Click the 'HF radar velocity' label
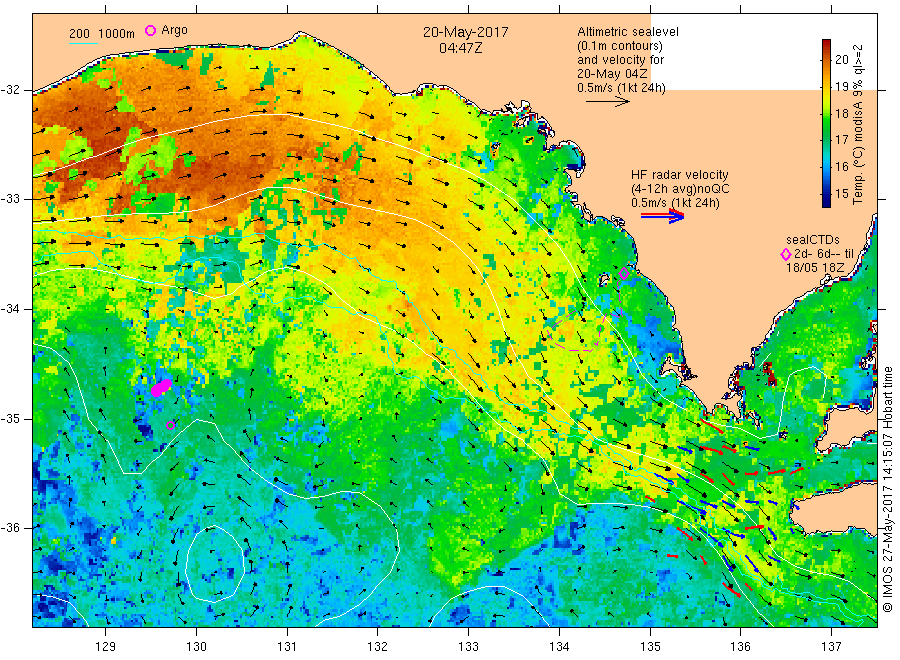The image size is (900, 660). coord(680,174)
